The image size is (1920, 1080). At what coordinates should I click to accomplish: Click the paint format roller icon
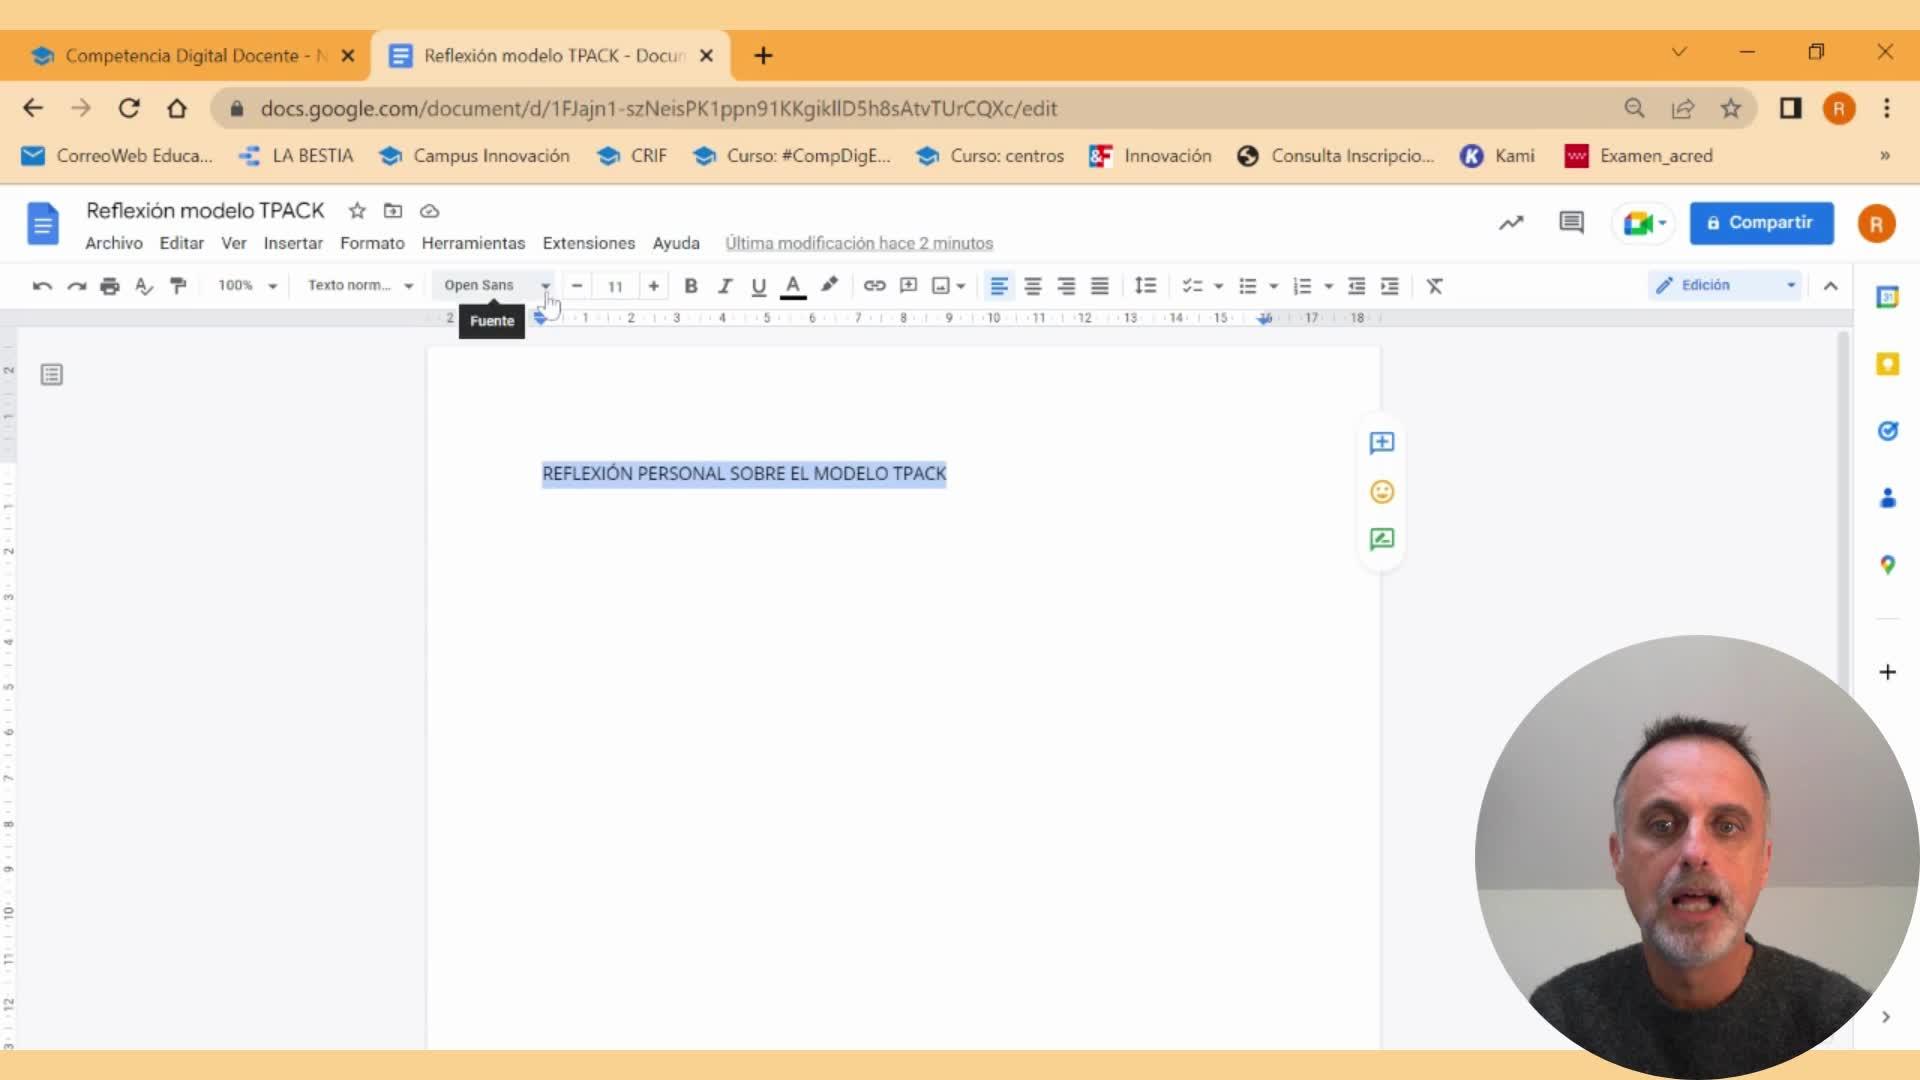pyautogui.click(x=178, y=286)
